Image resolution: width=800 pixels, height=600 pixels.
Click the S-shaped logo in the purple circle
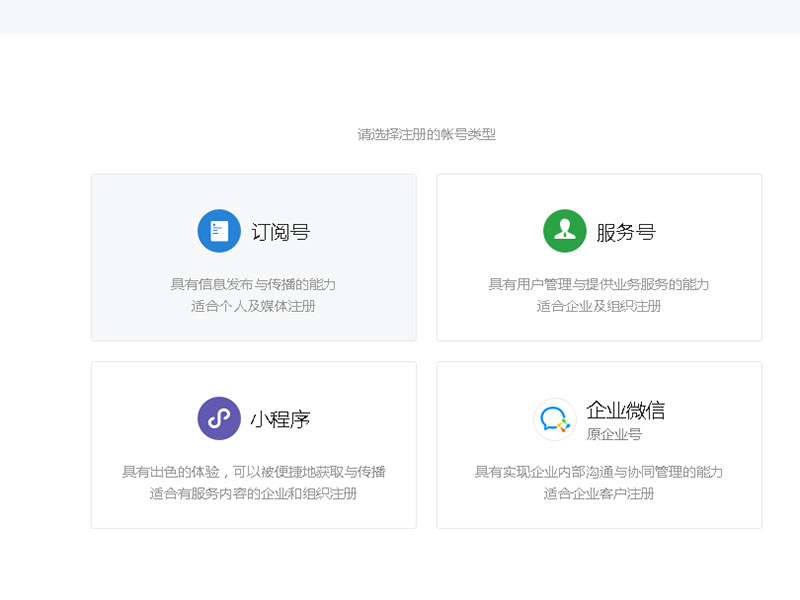click(x=219, y=418)
